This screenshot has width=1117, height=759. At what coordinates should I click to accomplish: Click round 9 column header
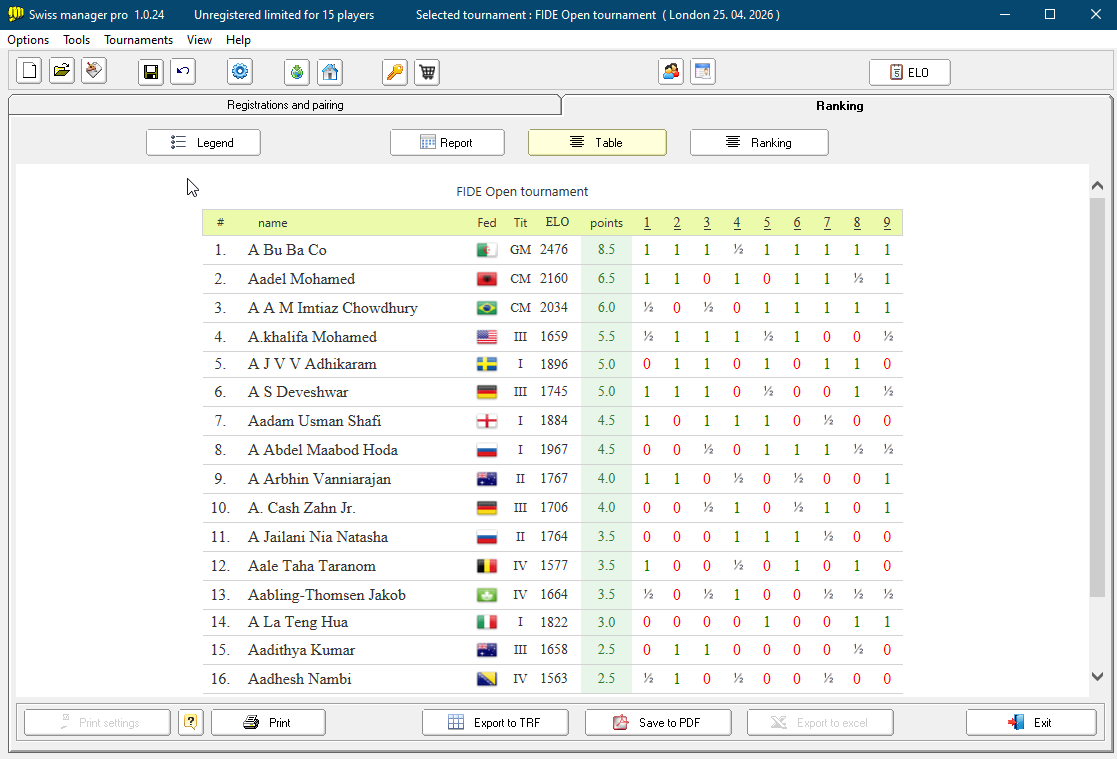click(887, 222)
